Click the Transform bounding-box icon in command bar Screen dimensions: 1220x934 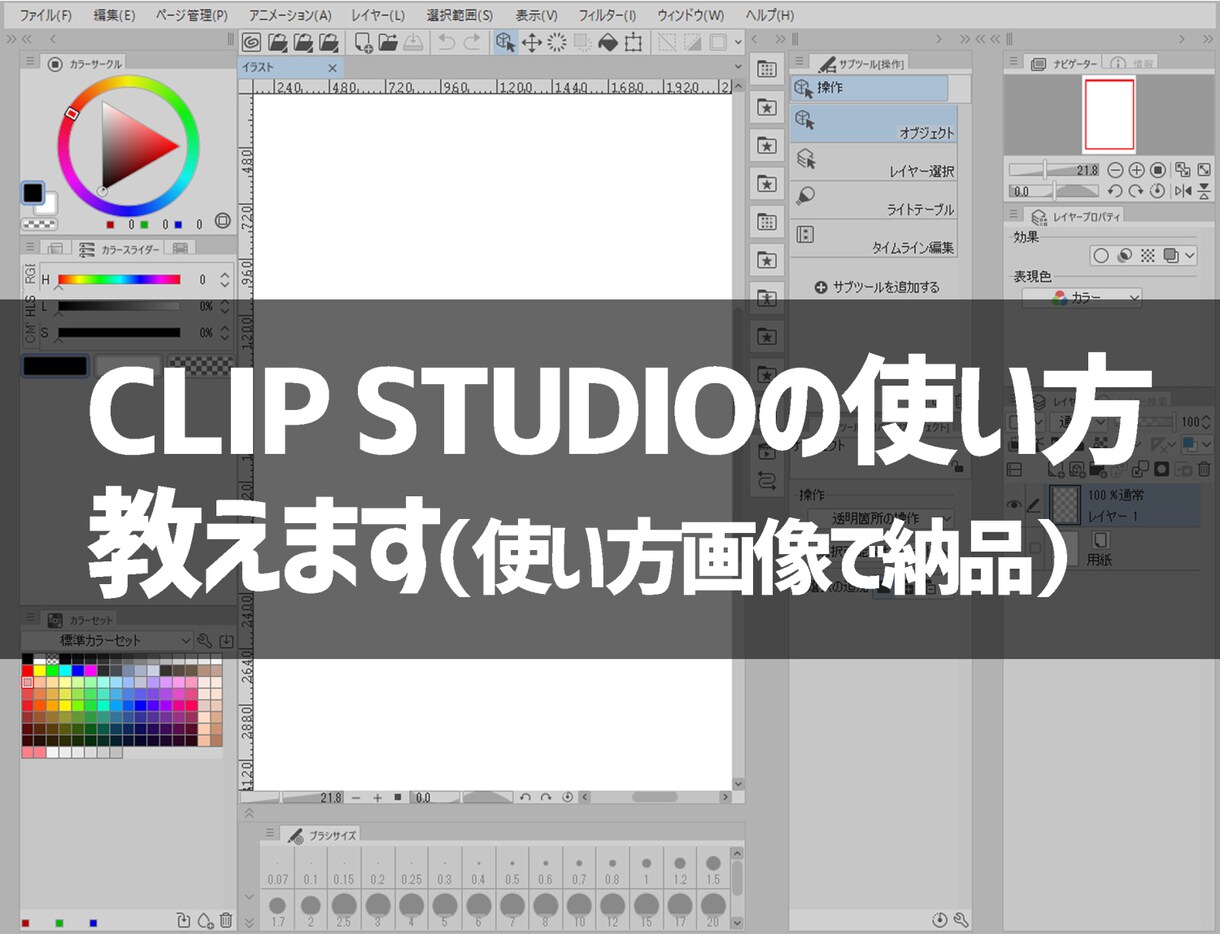pos(633,42)
